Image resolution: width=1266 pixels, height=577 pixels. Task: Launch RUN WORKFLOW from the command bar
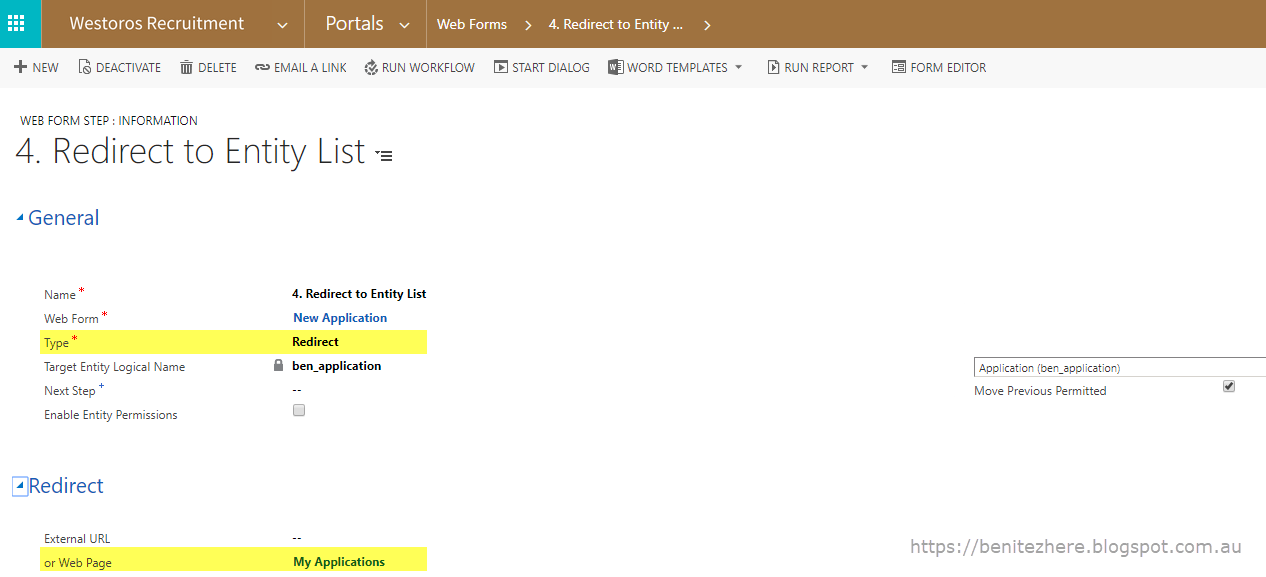pyautogui.click(x=419, y=67)
